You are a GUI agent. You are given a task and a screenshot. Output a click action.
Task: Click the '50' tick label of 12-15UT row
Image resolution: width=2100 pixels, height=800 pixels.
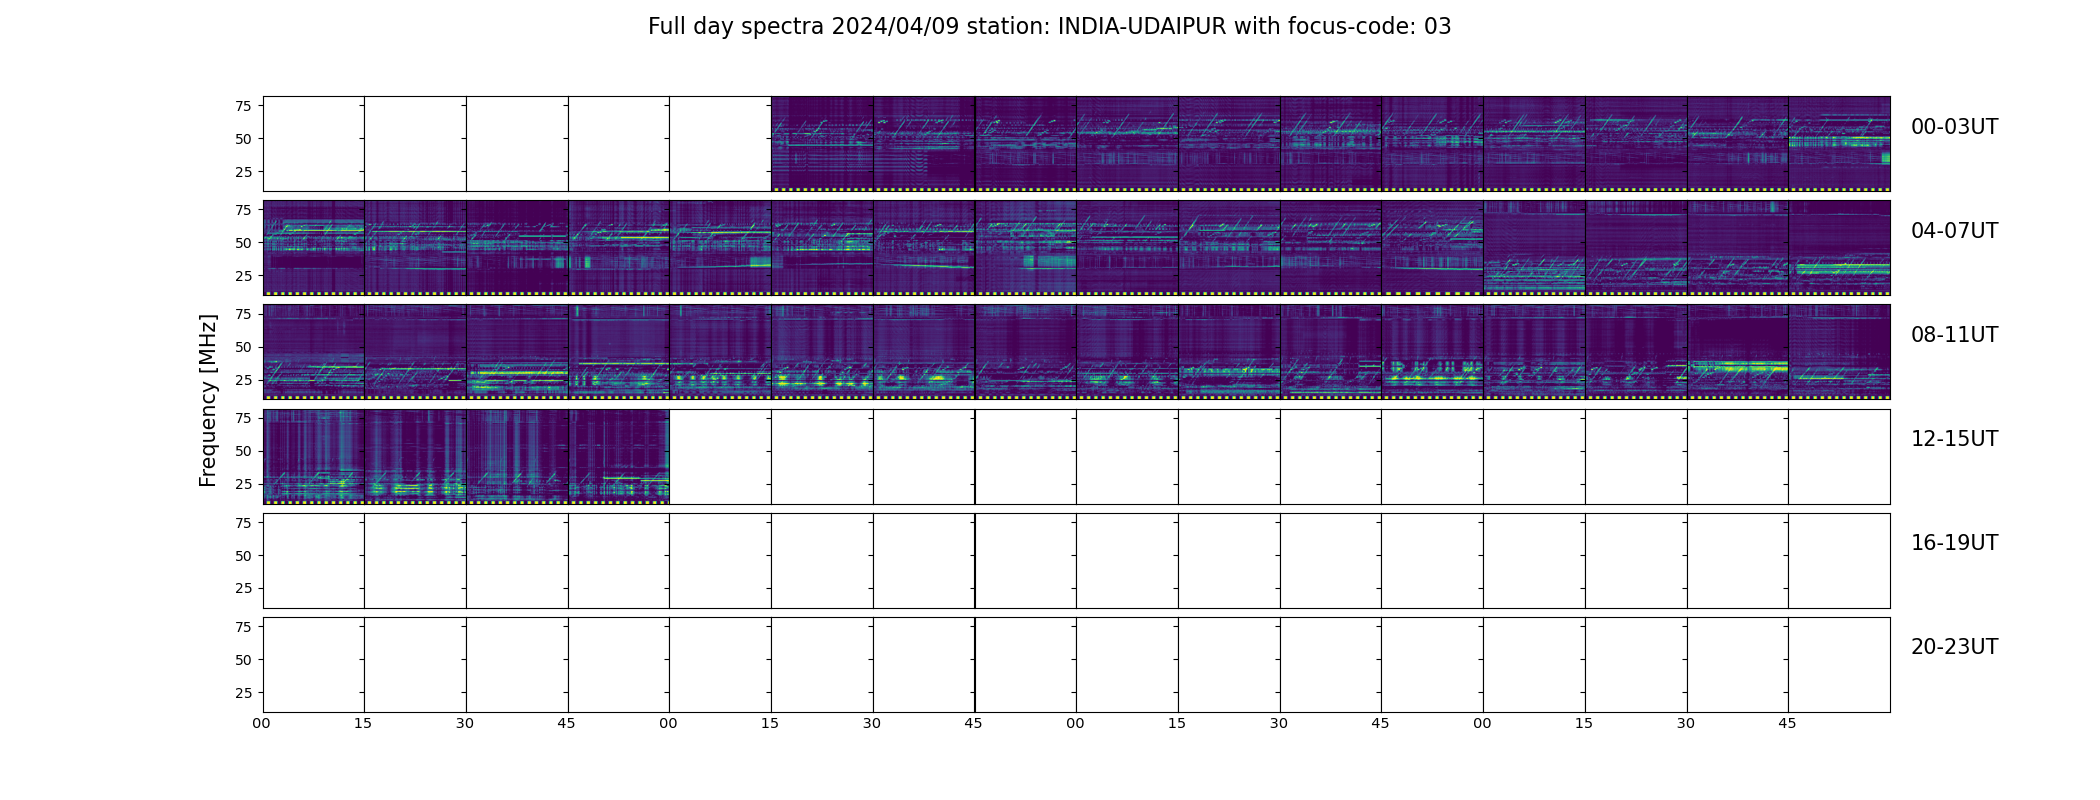point(243,451)
